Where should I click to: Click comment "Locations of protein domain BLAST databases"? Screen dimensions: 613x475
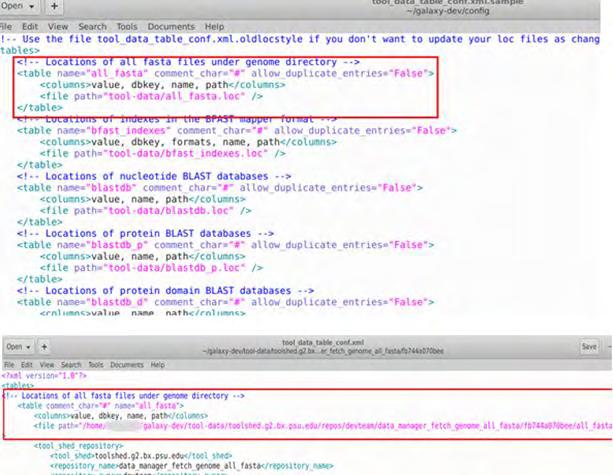coord(168,290)
